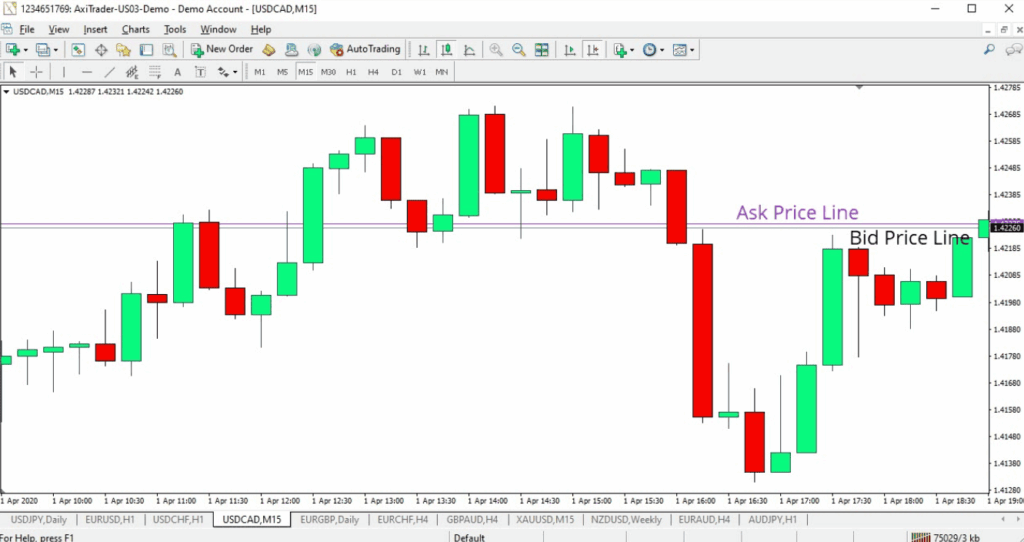Click the search magnifier icon
Image resolution: width=1024 pixels, height=542 pixels.
(x=989, y=50)
